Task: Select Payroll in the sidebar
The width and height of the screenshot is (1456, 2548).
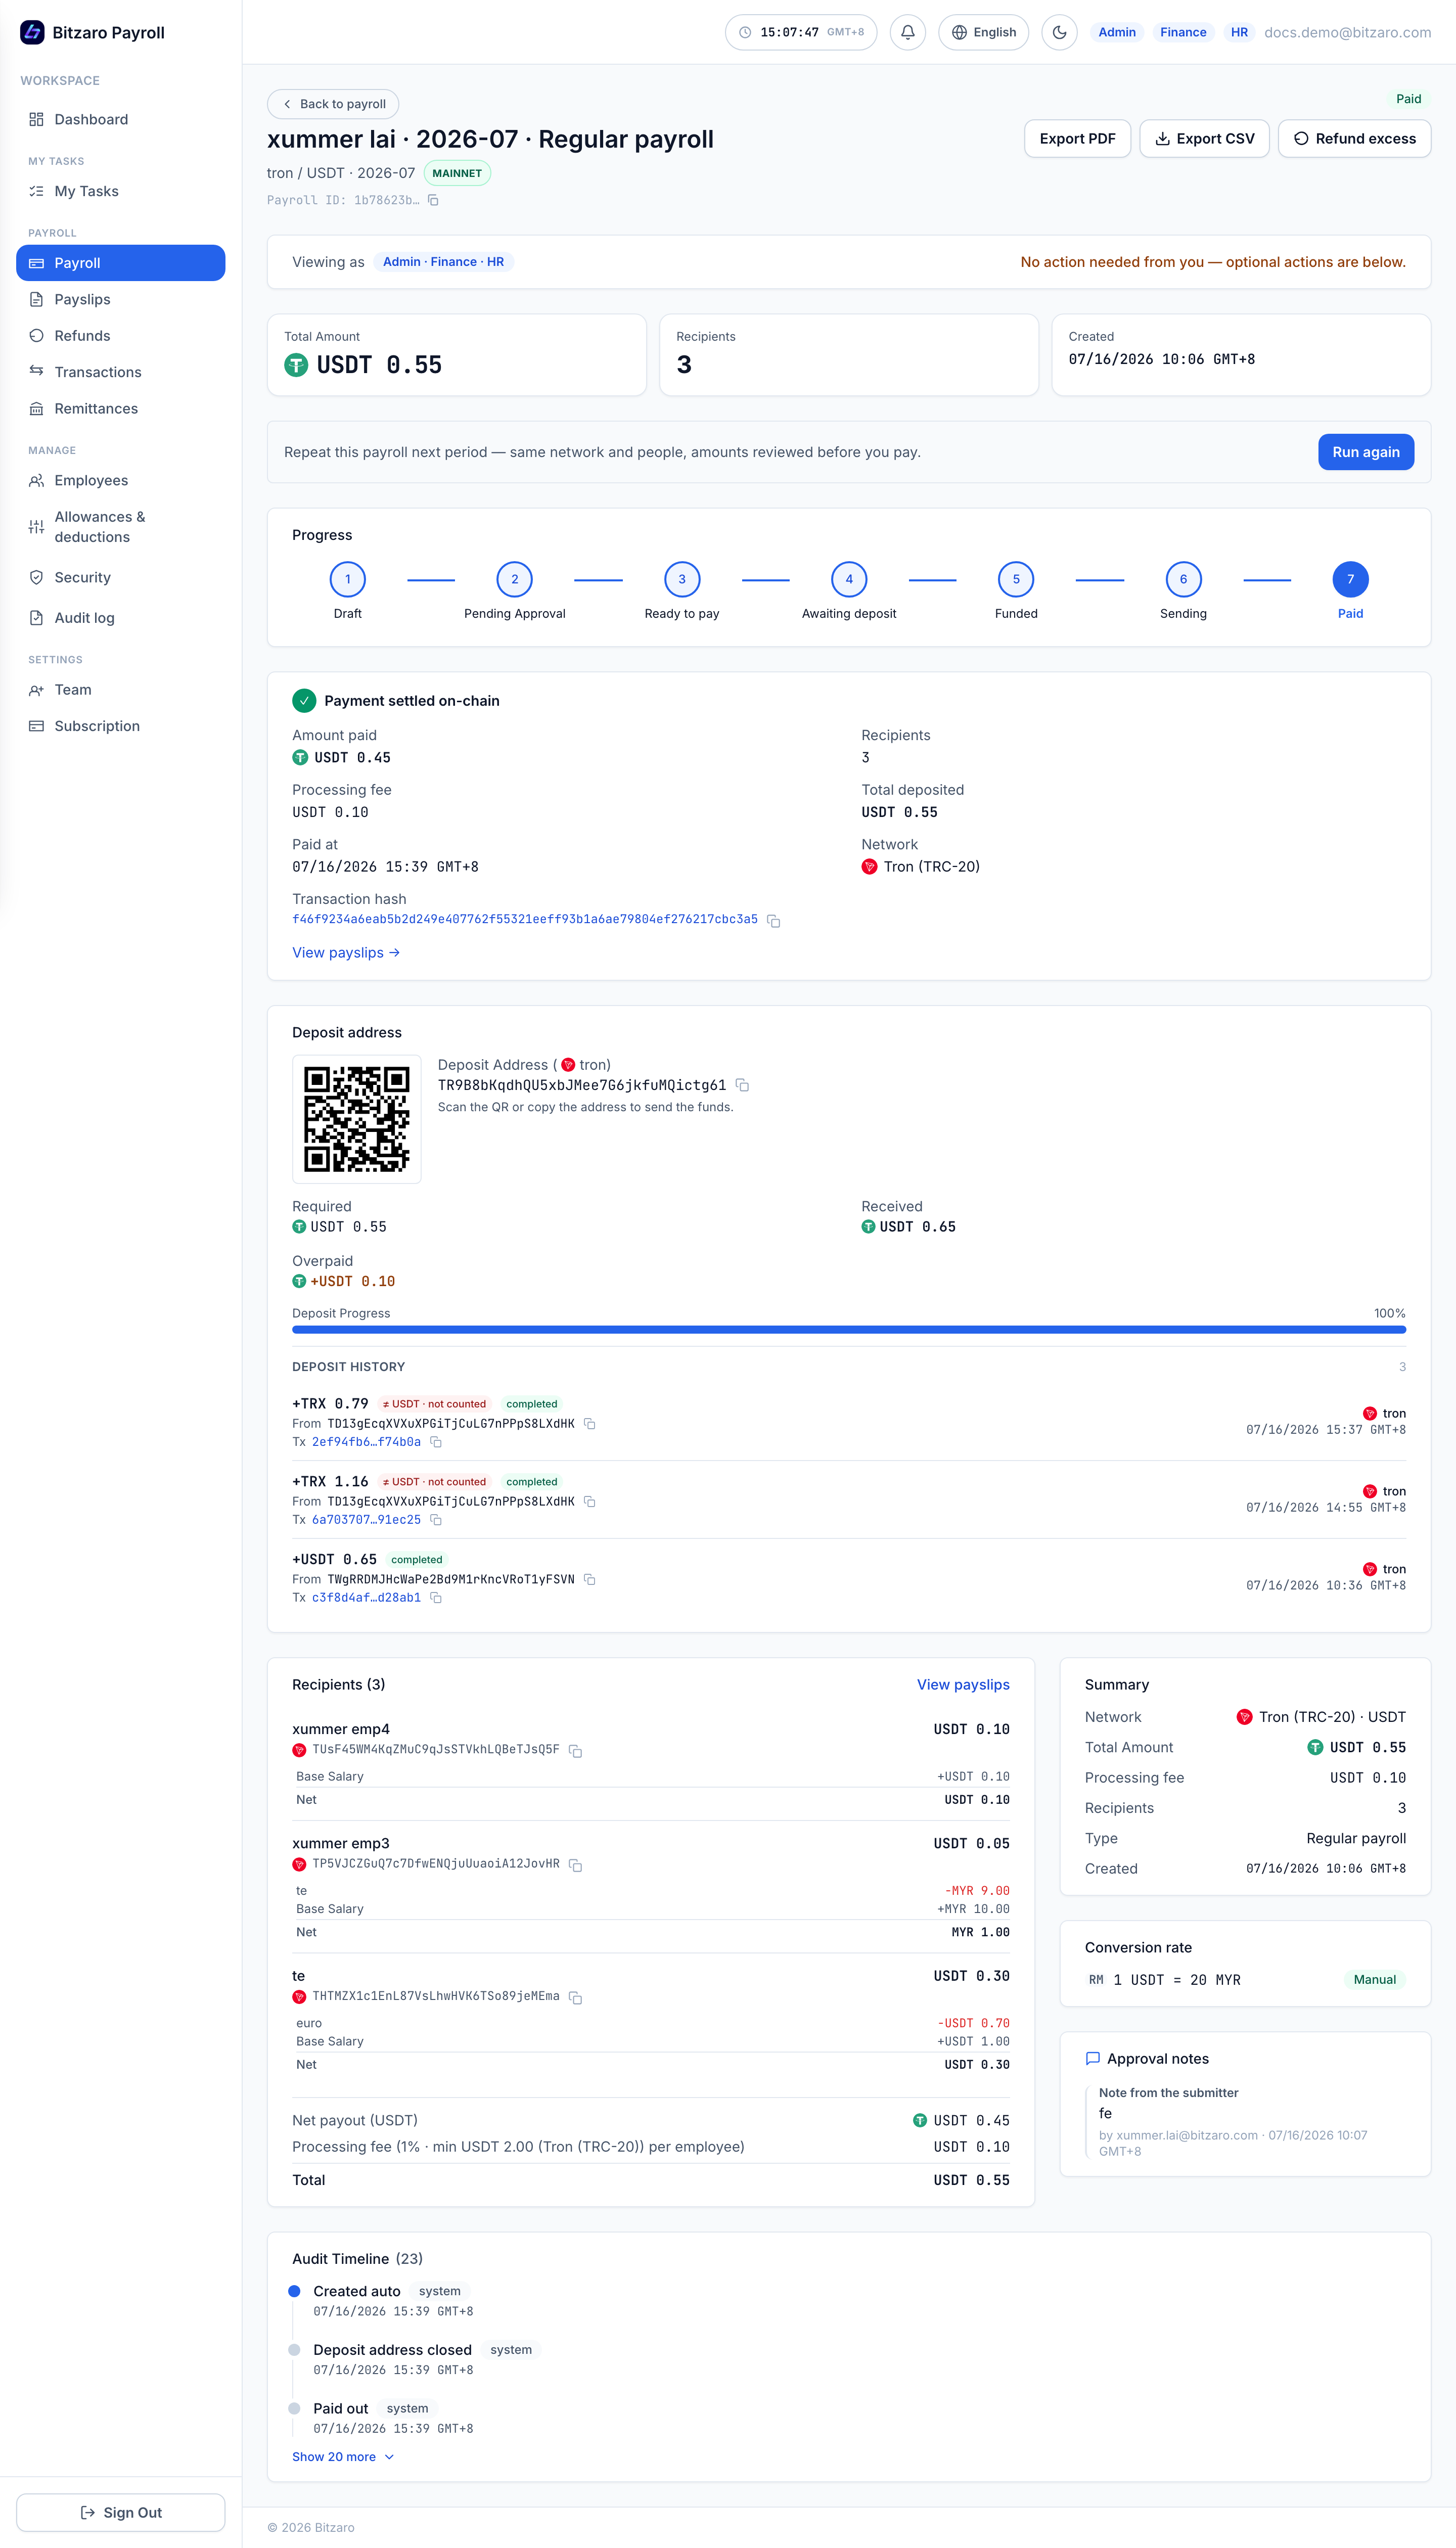Action: click(121, 263)
